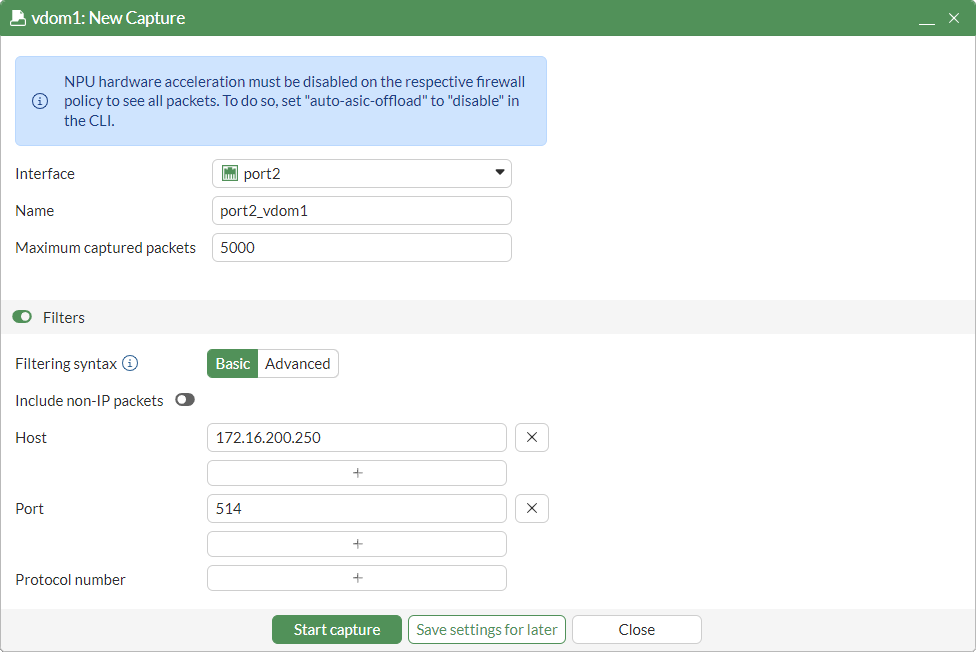This screenshot has width=976, height=652.
Task: Click the Start capture button
Action: click(336, 629)
